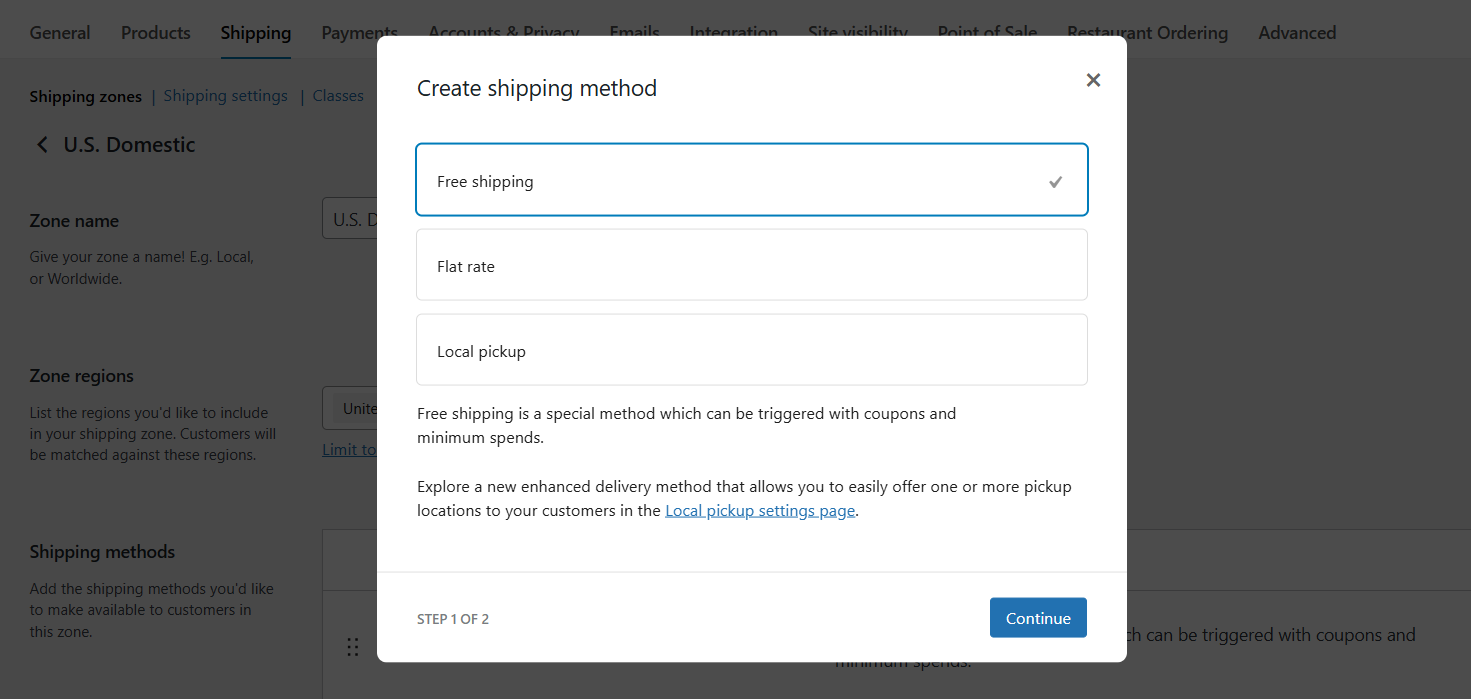The width and height of the screenshot is (1471, 699).
Task: Open Restaurant Ordering settings
Action: pos(1147,32)
